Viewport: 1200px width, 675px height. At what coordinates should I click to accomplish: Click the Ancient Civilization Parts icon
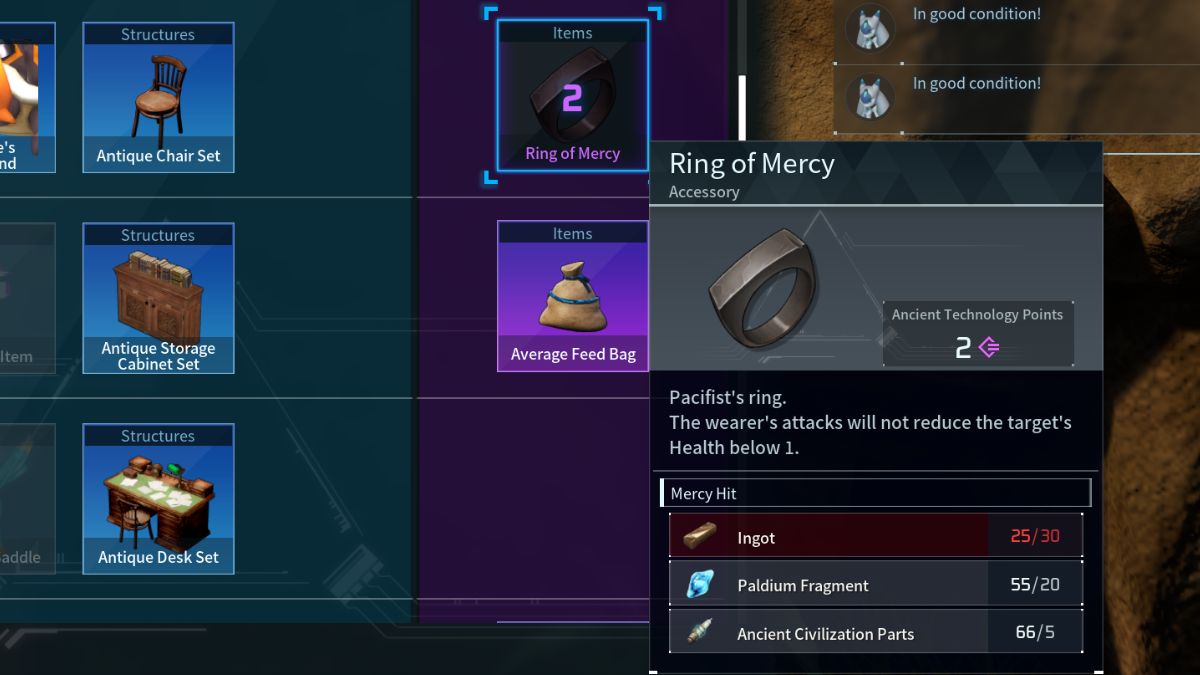700,633
